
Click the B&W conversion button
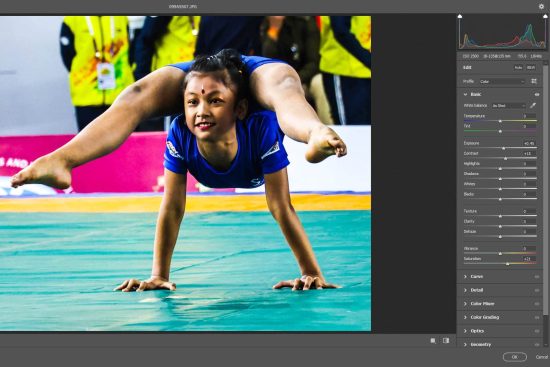click(x=531, y=67)
